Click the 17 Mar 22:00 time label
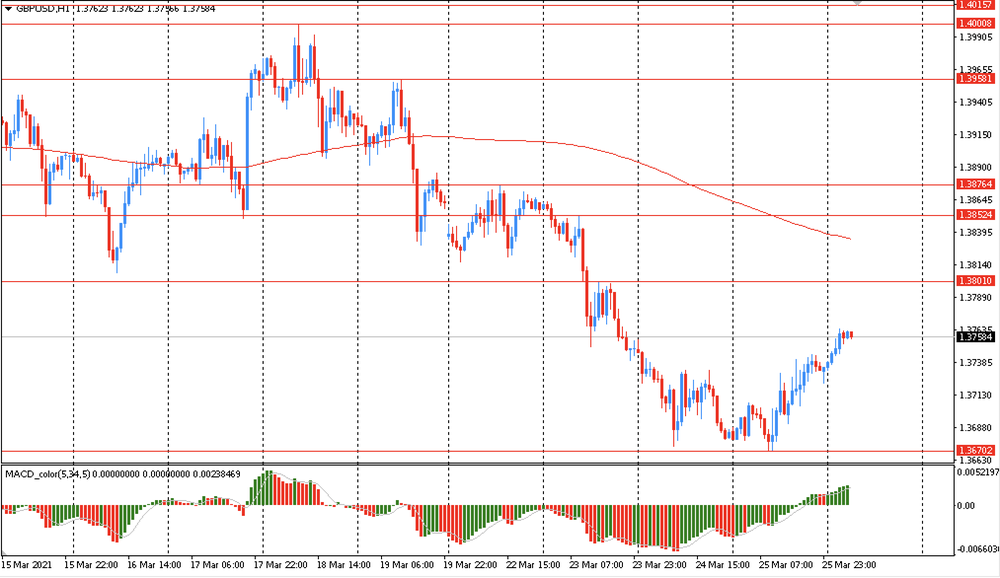The image size is (1000, 578). [x=280, y=565]
